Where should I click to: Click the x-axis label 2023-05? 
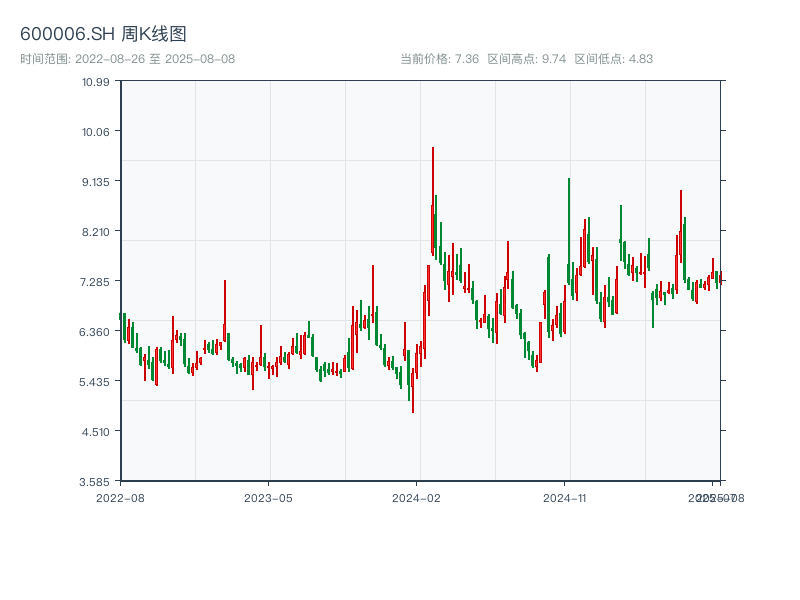[268, 498]
